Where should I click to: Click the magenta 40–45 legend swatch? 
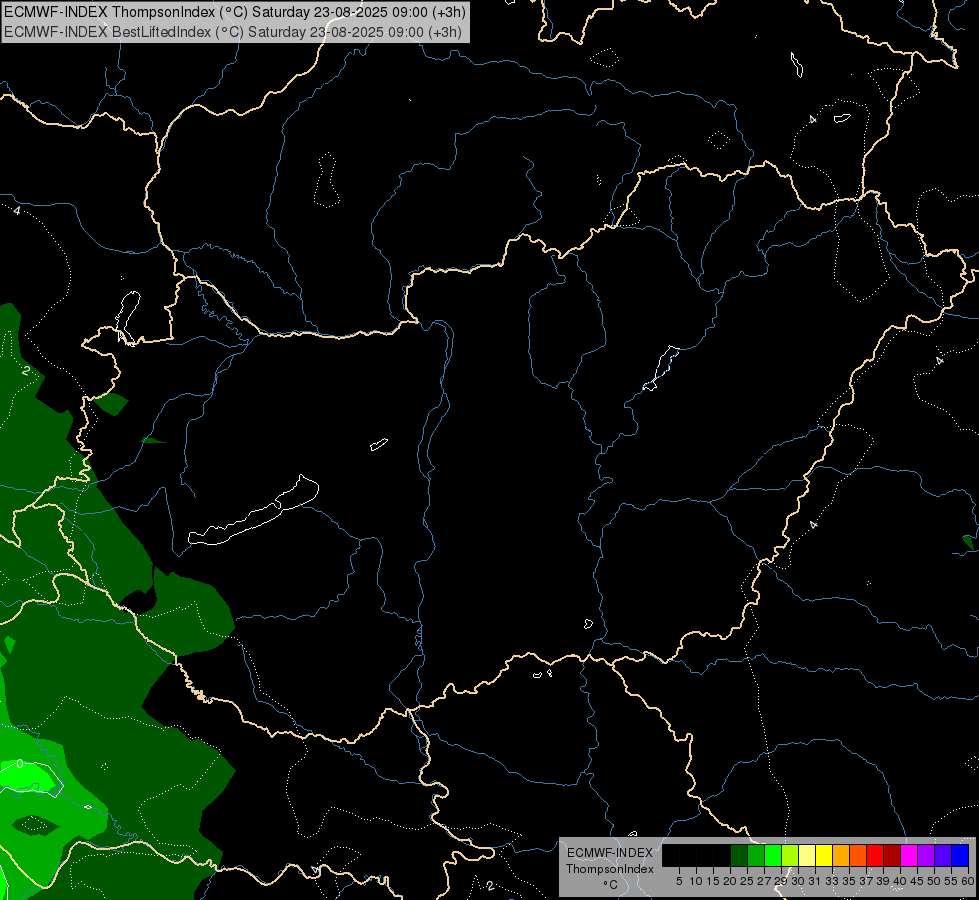(909, 855)
